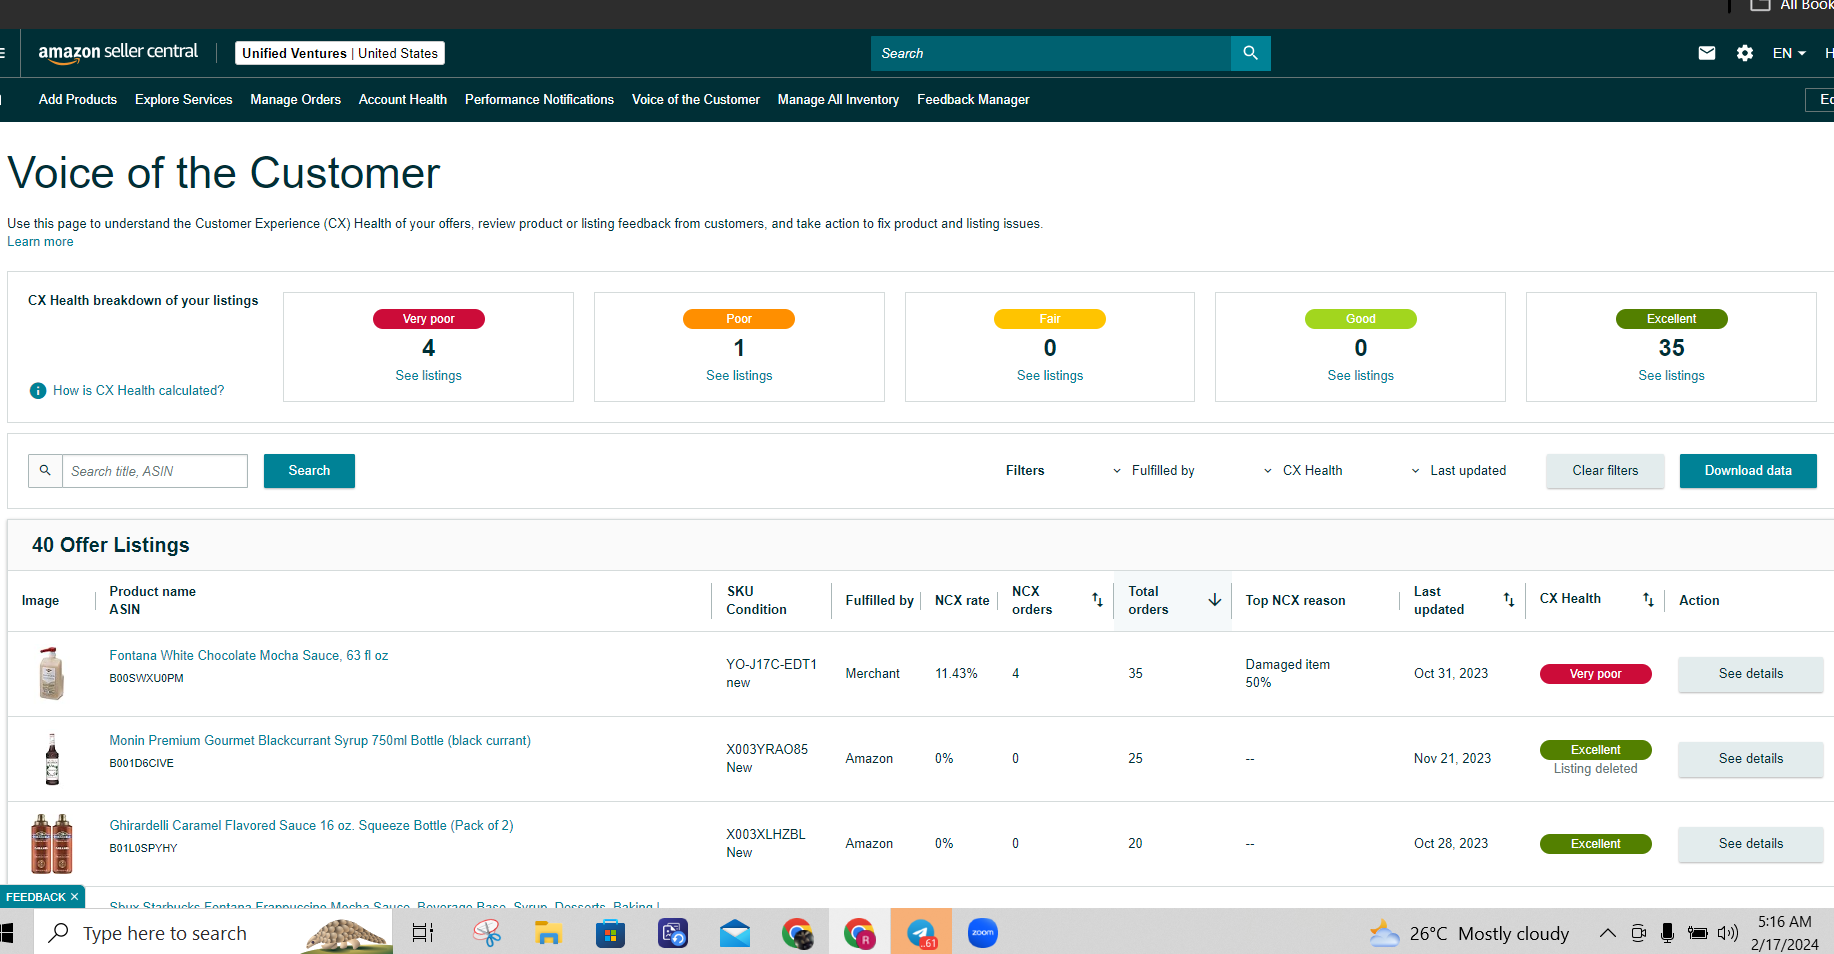Click the Amazon Seller Central logo

pos(118,53)
